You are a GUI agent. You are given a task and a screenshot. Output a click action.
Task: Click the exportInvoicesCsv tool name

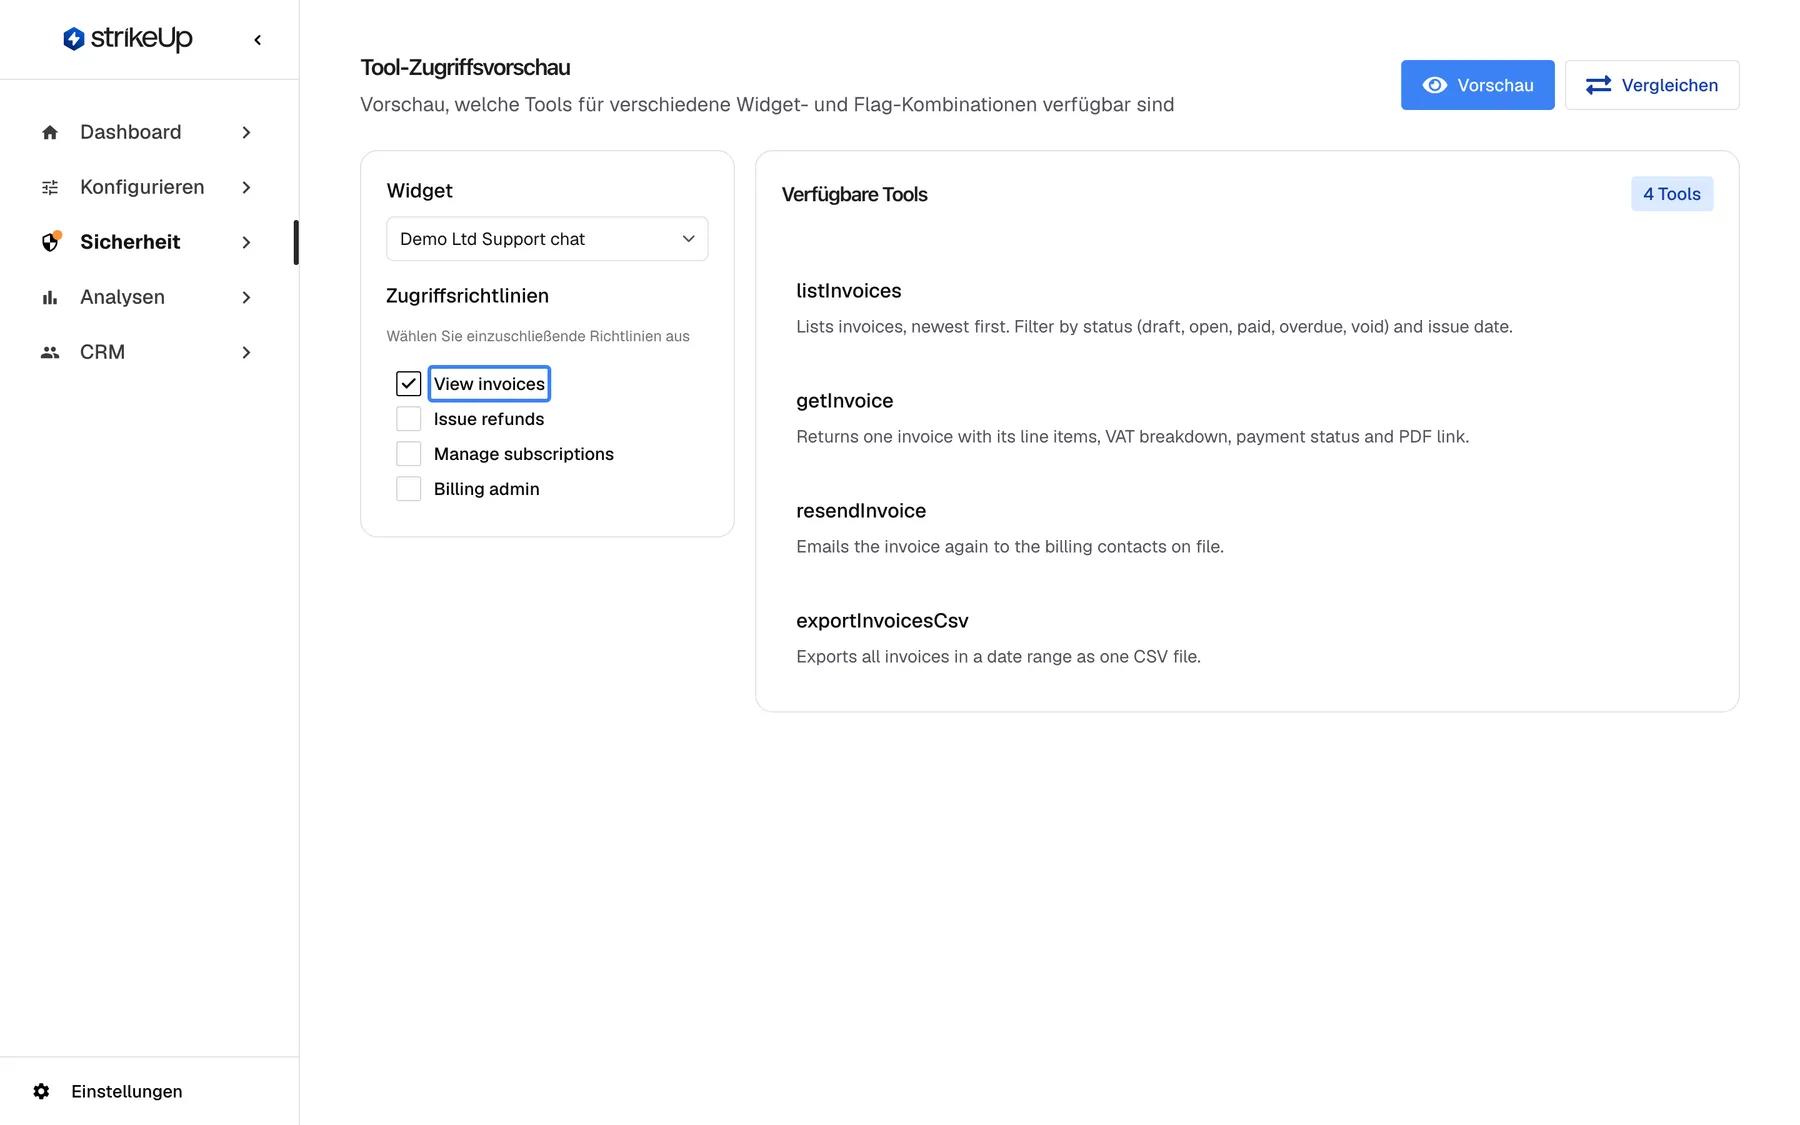882,621
